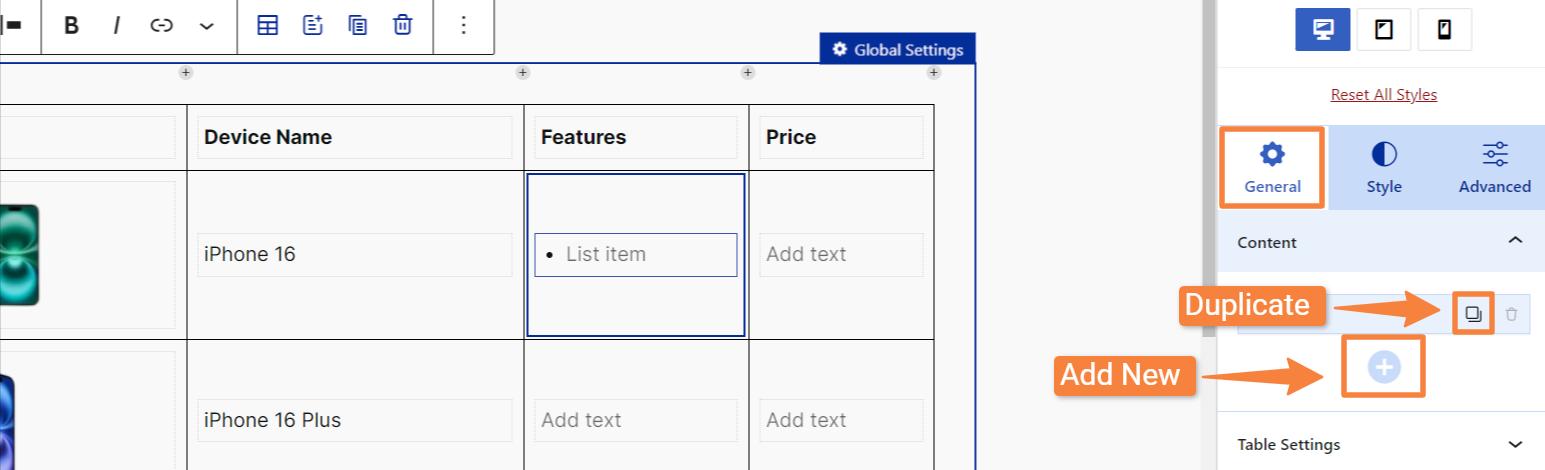
Task: Click the List item bullet field
Action: [636, 254]
